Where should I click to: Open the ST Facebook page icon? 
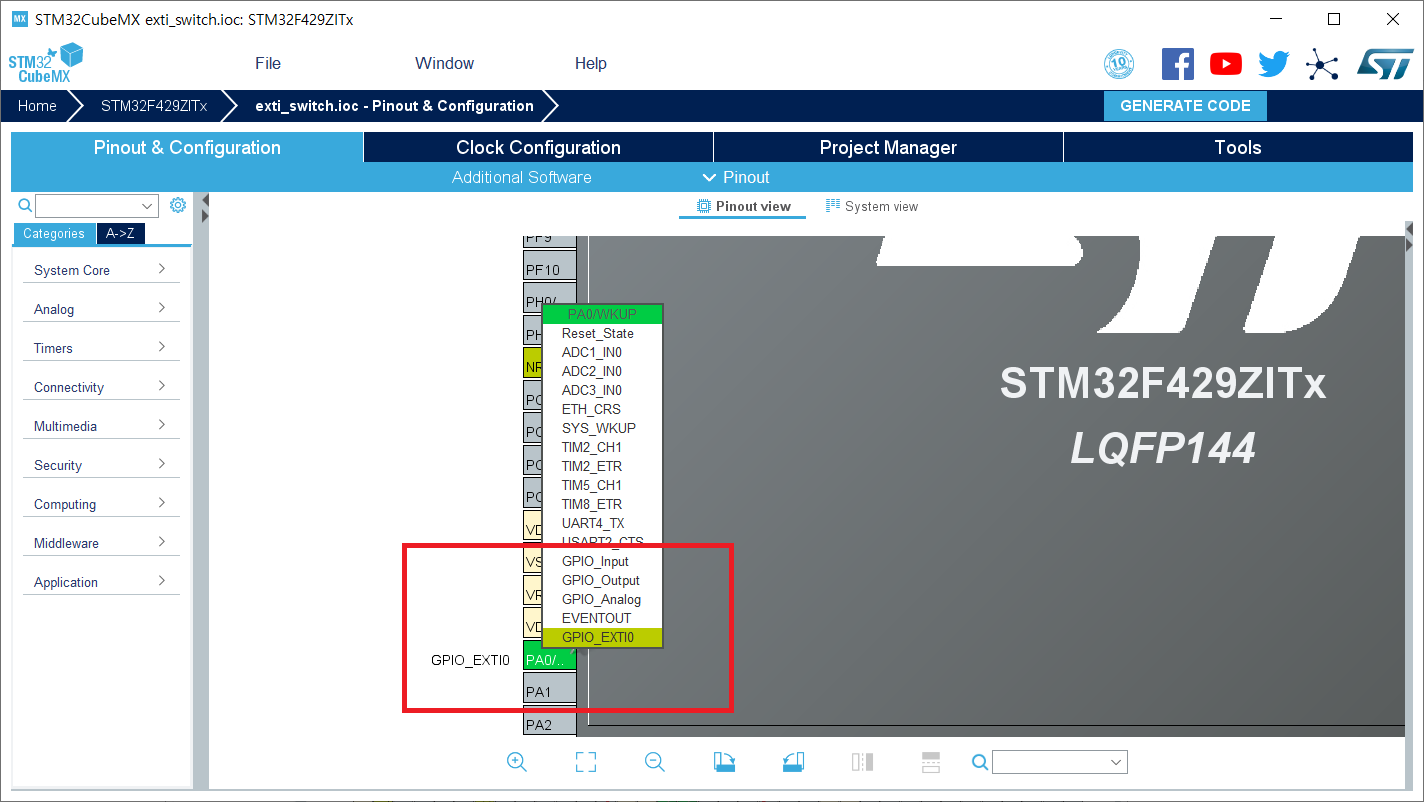tap(1177, 64)
